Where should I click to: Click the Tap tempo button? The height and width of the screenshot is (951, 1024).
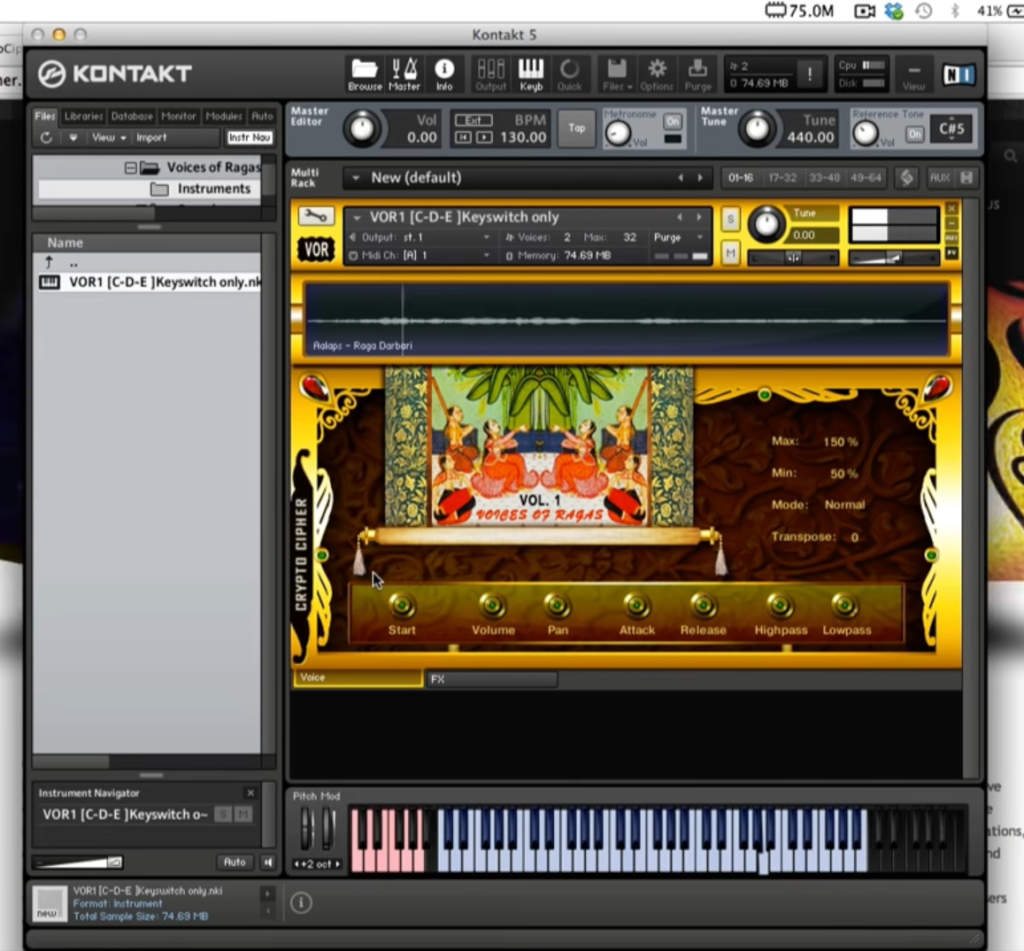pyautogui.click(x=576, y=128)
